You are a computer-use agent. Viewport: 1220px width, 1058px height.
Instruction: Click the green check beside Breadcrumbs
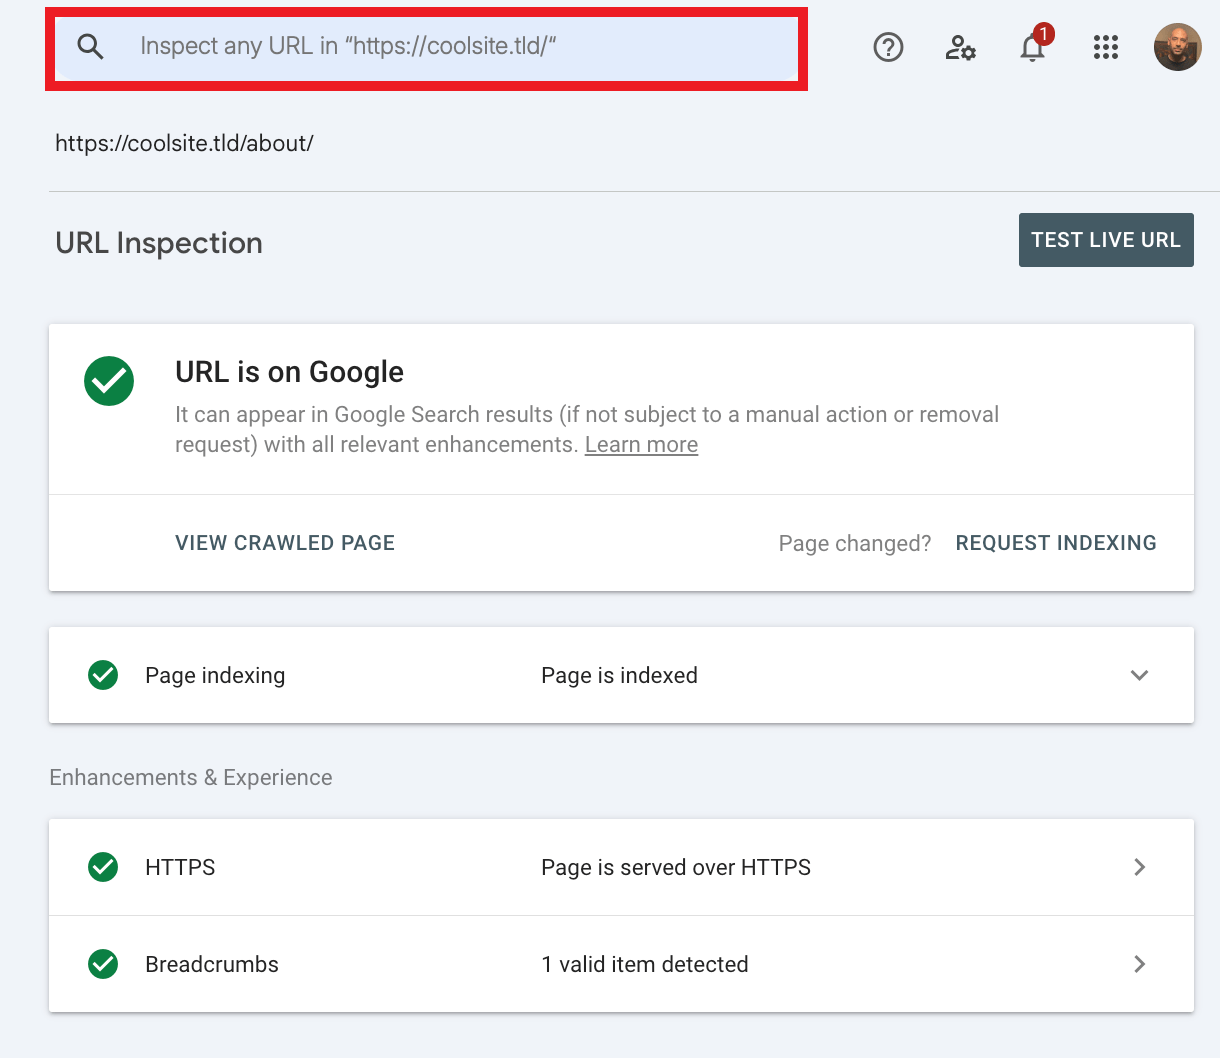(102, 964)
